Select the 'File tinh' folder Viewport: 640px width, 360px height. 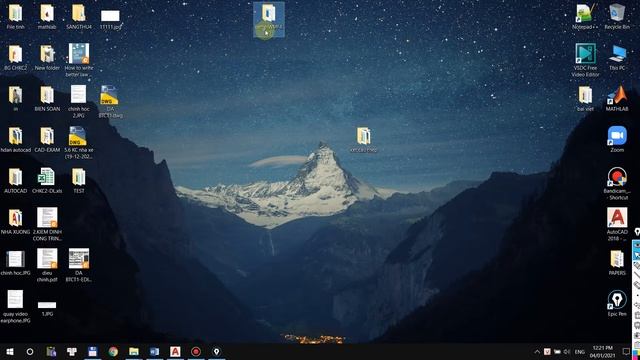(x=16, y=16)
